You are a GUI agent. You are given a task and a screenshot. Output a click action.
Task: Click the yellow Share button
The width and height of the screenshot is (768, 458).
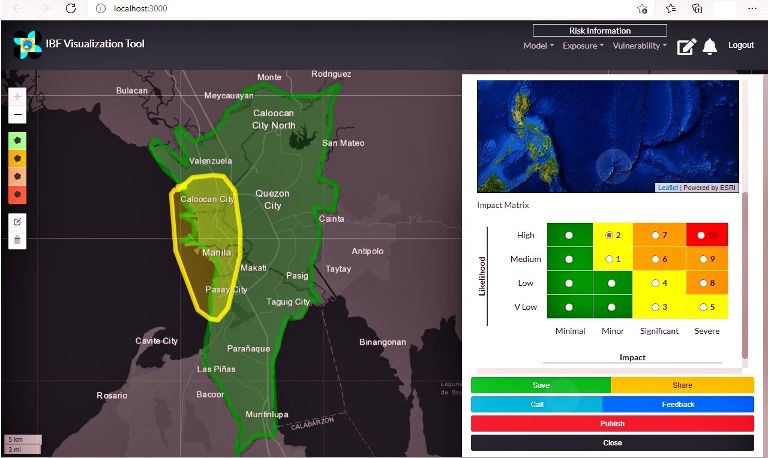tap(682, 385)
